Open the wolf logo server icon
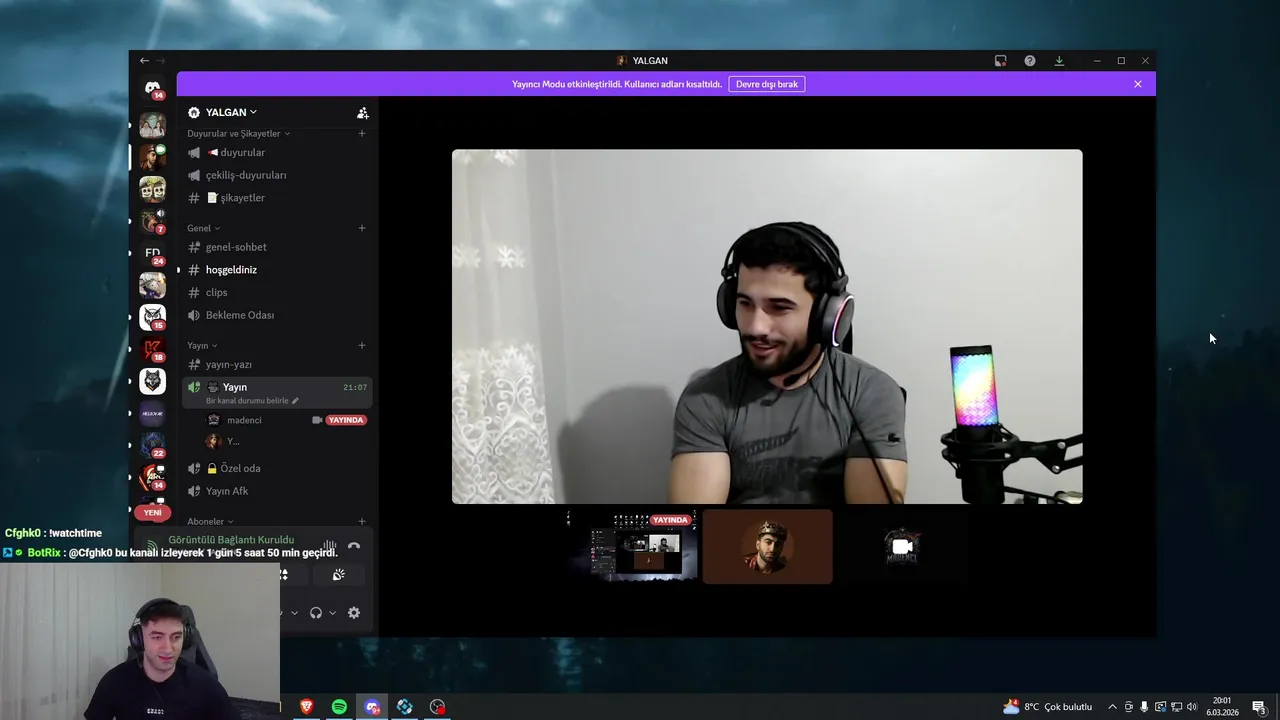1280x720 pixels. pyautogui.click(x=152, y=381)
